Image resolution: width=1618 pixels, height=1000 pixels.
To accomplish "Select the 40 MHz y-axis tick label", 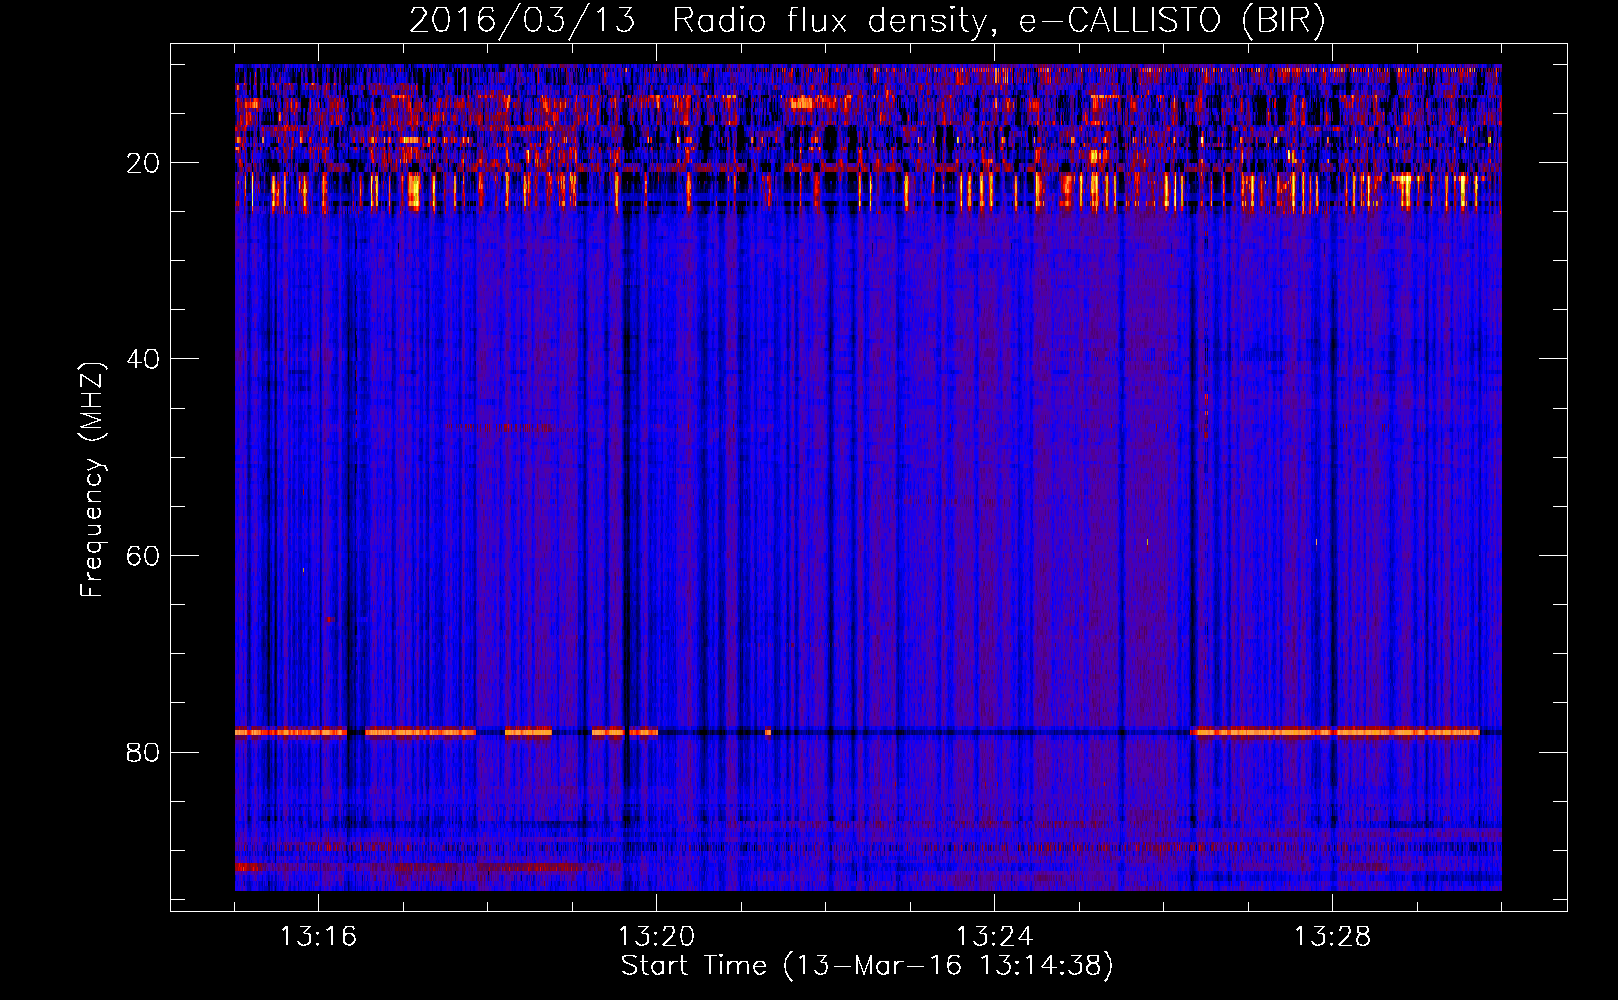I will 143,359.
